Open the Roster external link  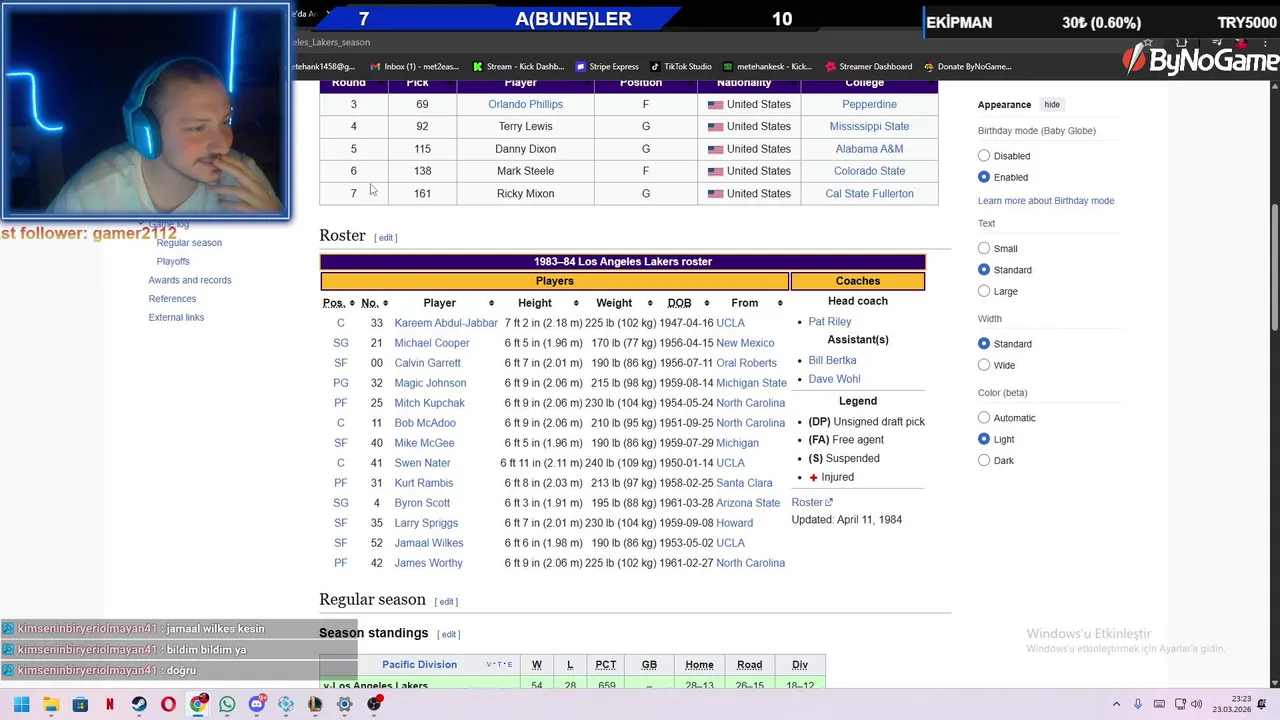[x=811, y=502]
